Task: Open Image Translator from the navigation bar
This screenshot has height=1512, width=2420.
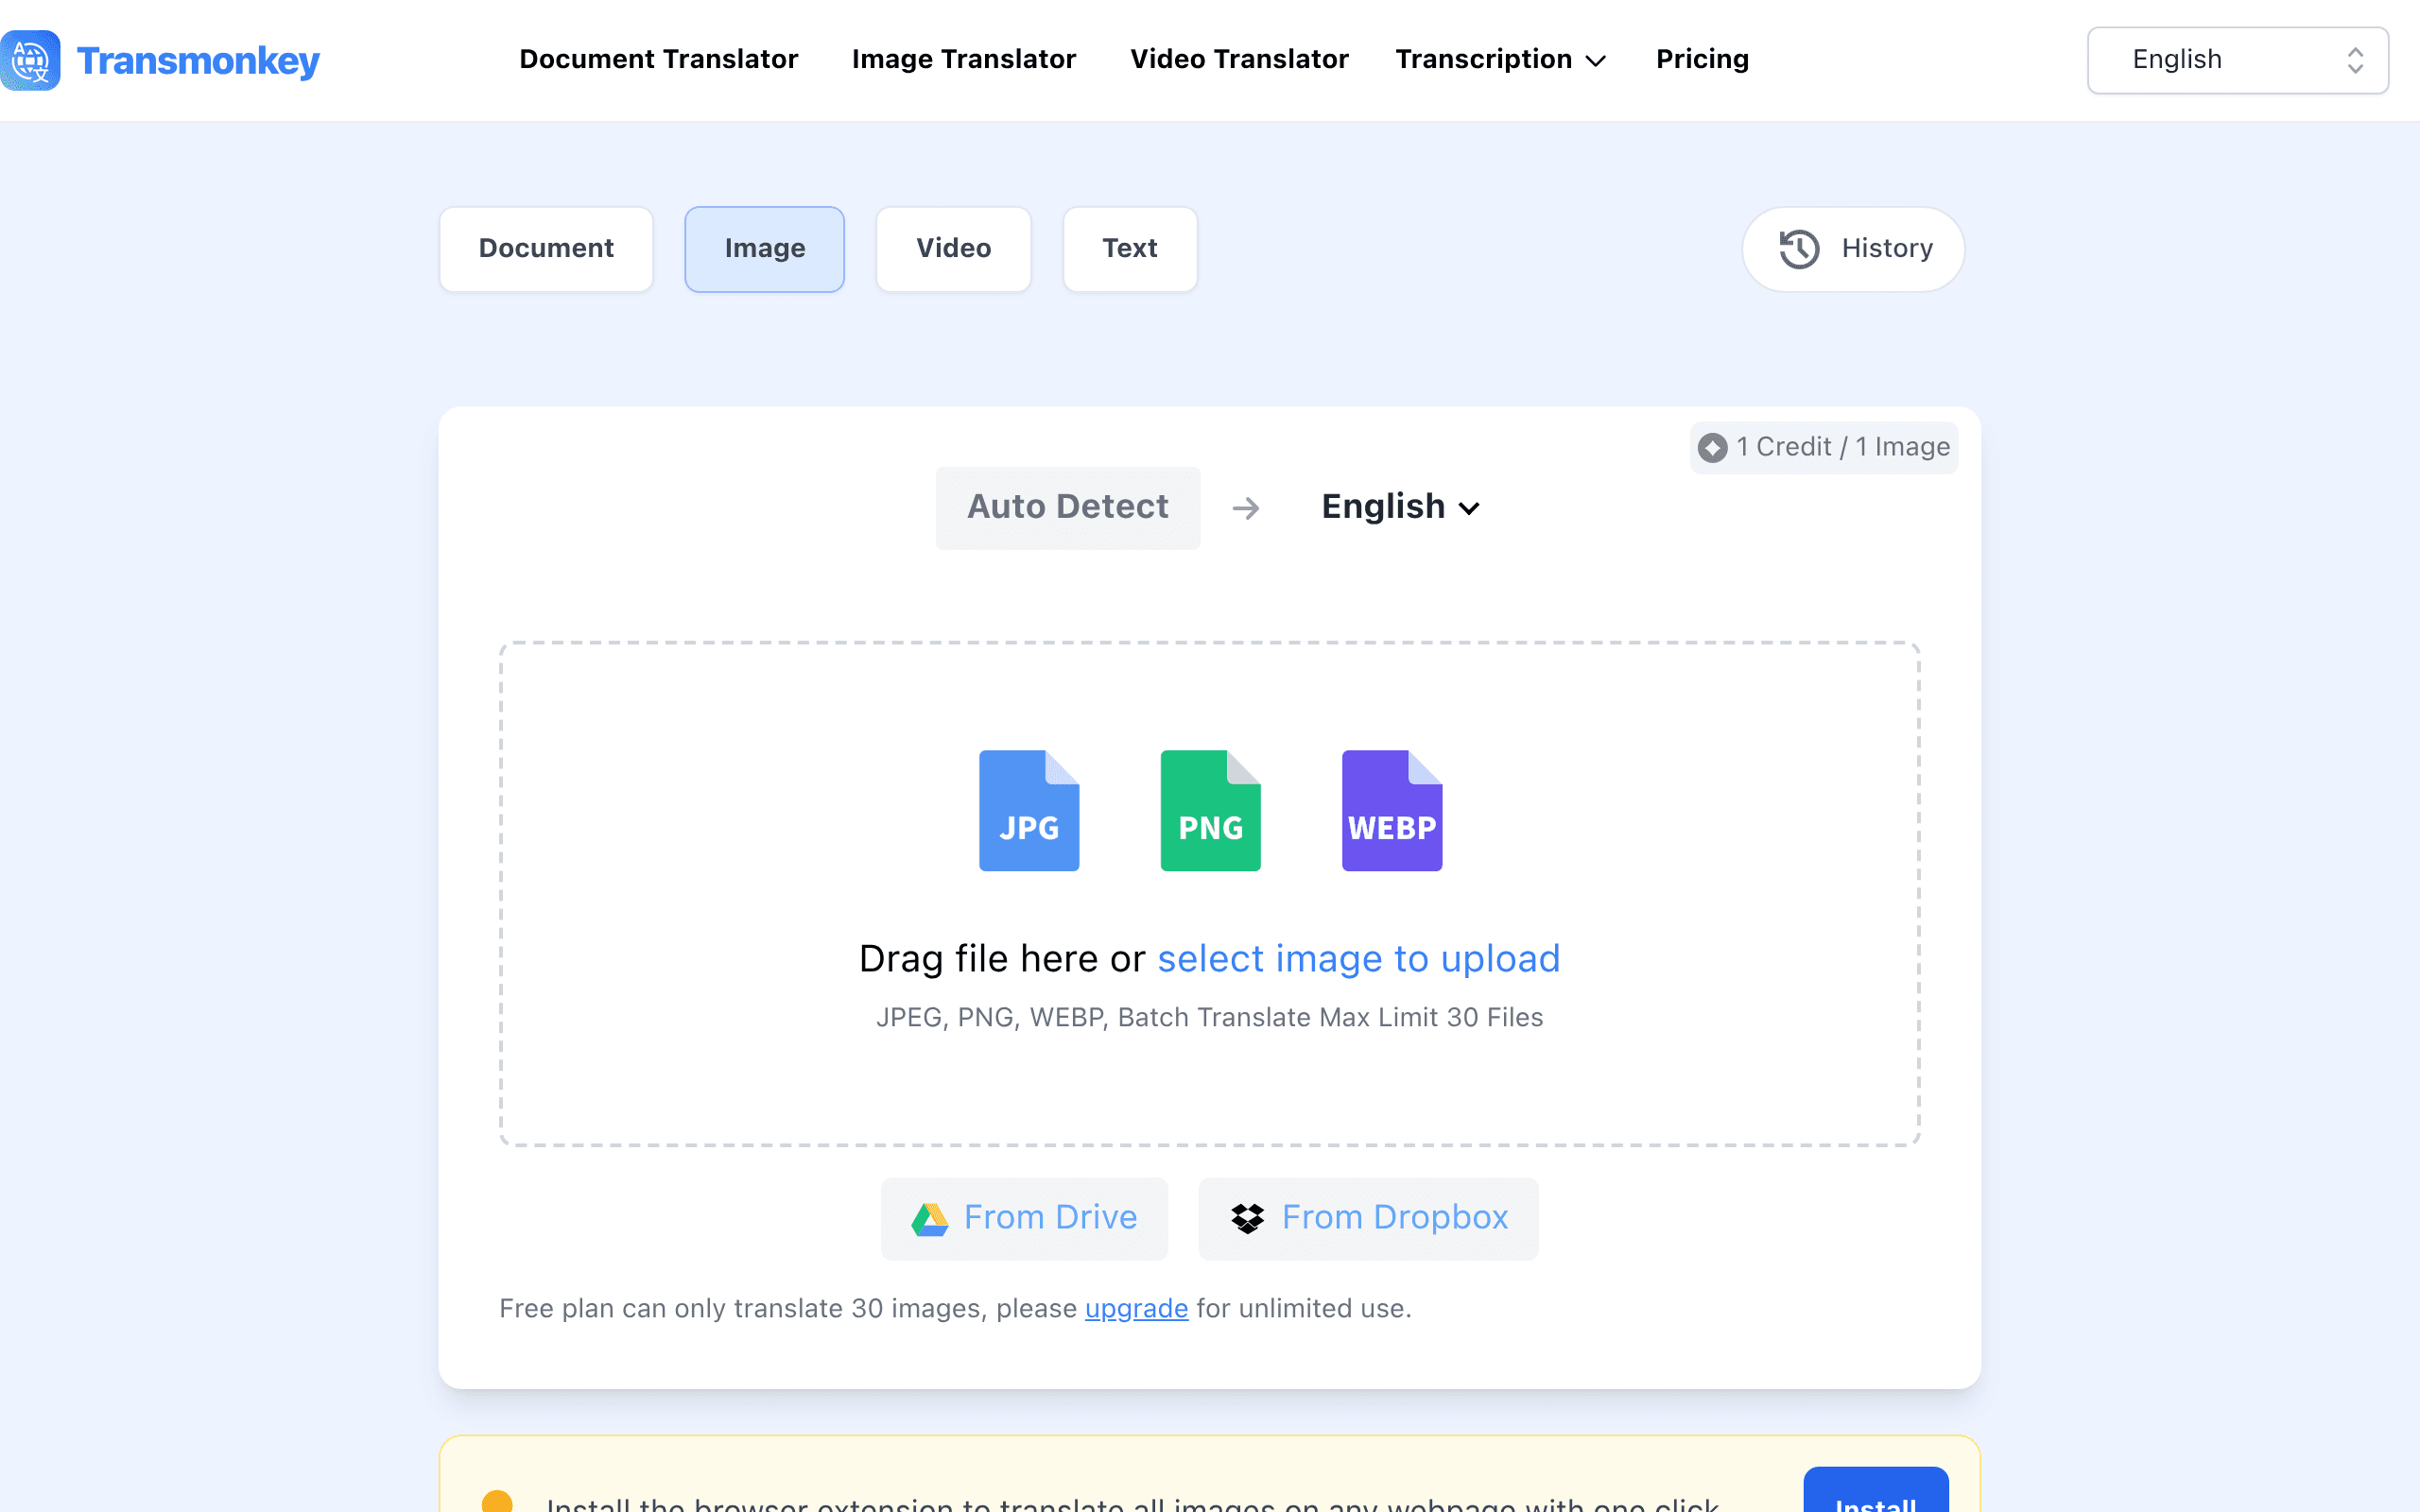Action: (x=963, y=59)
